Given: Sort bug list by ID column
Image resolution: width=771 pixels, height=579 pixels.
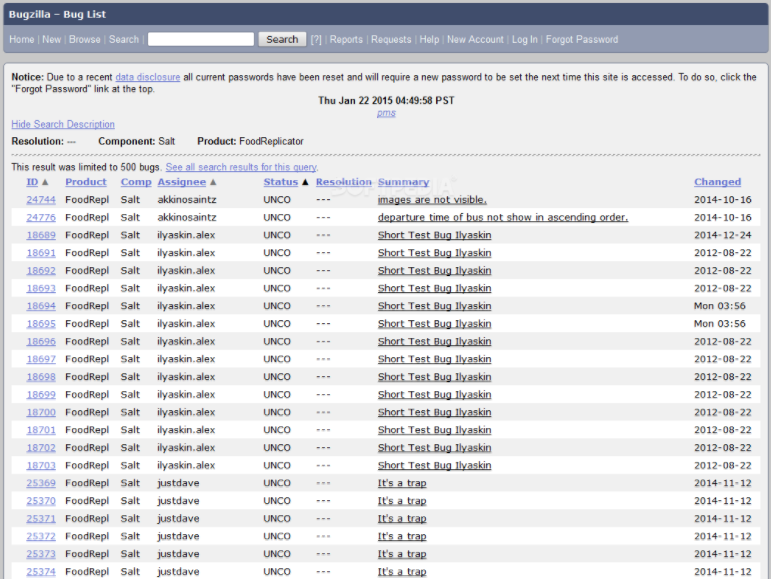Looking at the screenshot, I should (32, 182).
